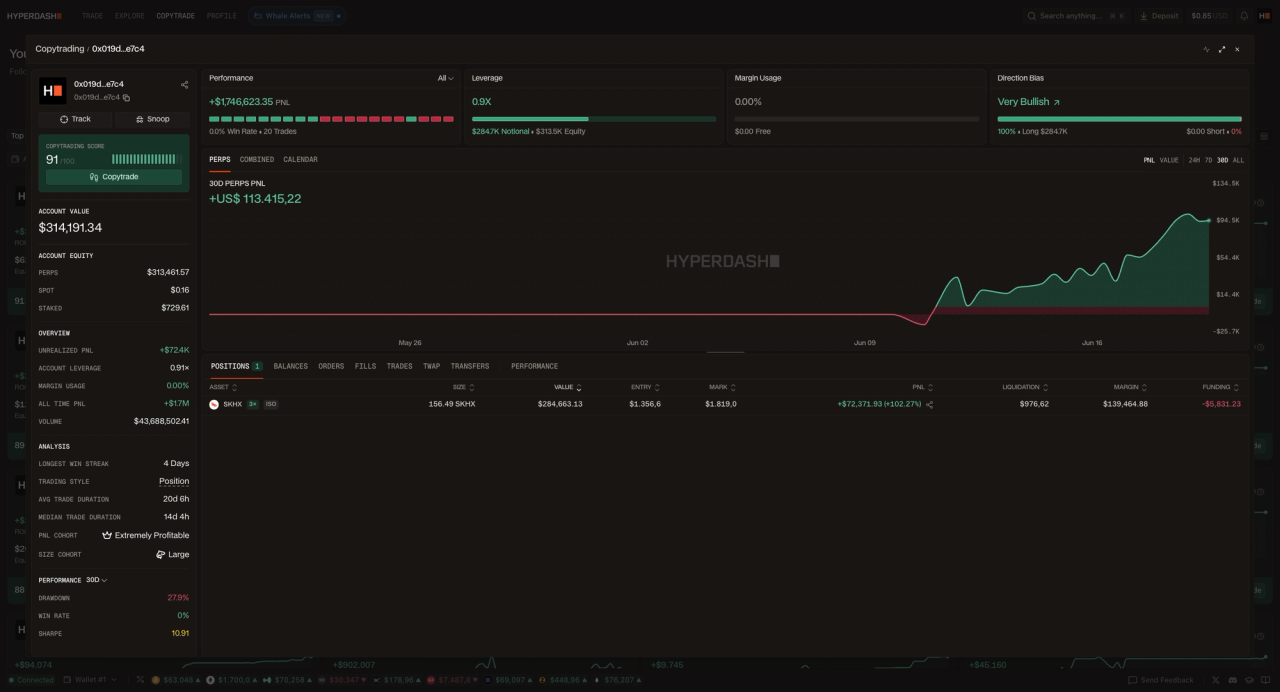Open the Performance 'All' timeframe dropdown

pos(446,78)
